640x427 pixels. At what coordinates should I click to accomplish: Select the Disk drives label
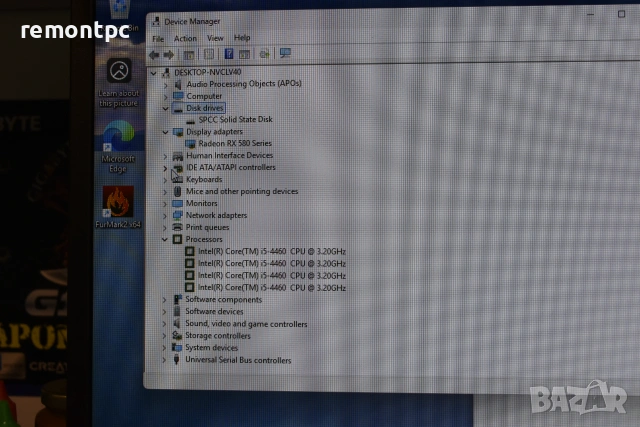point(205,108)
